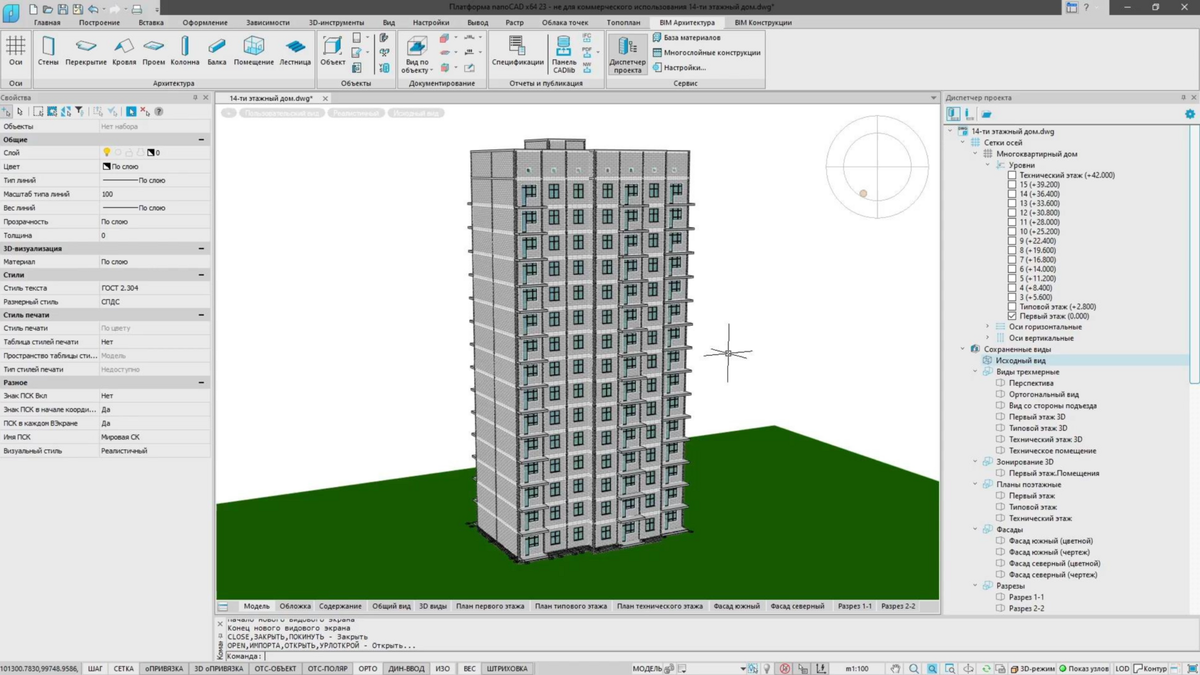Check level 15 (+39.200)
This screenshot has height=675, width=1200.
pos(1012,184)
